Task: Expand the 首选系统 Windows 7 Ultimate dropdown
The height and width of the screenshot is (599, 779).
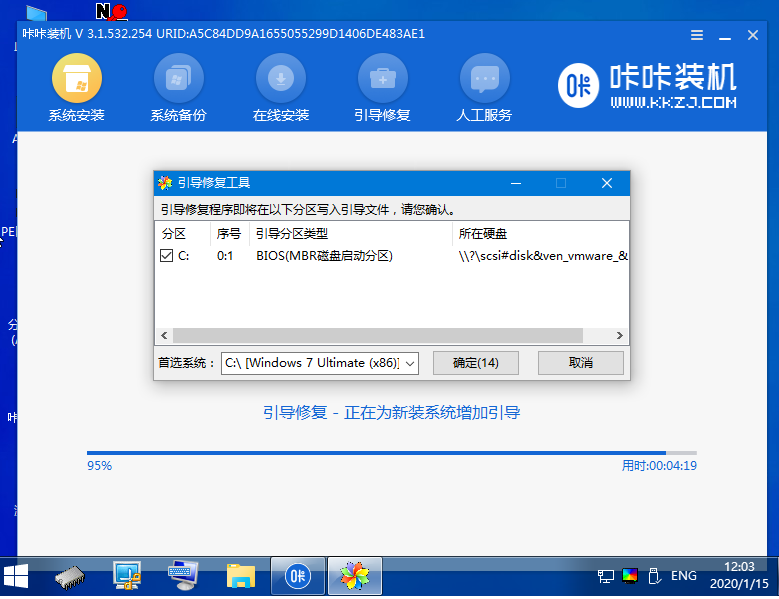Action: 409,363
